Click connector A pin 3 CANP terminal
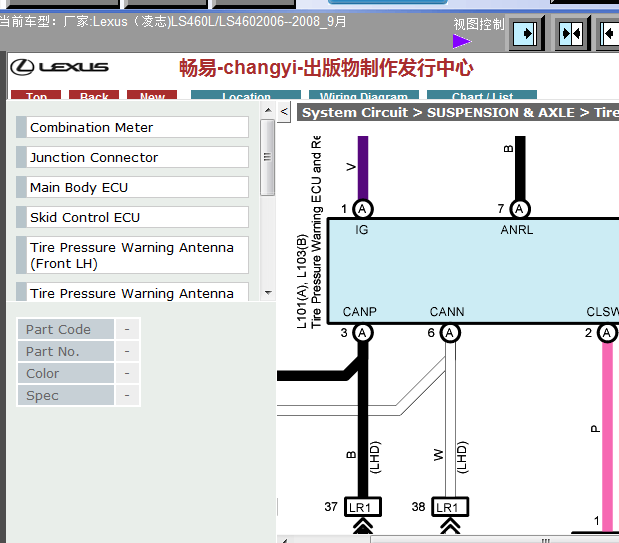The width and height of the screenshot is (619, 543). point(362,333)
